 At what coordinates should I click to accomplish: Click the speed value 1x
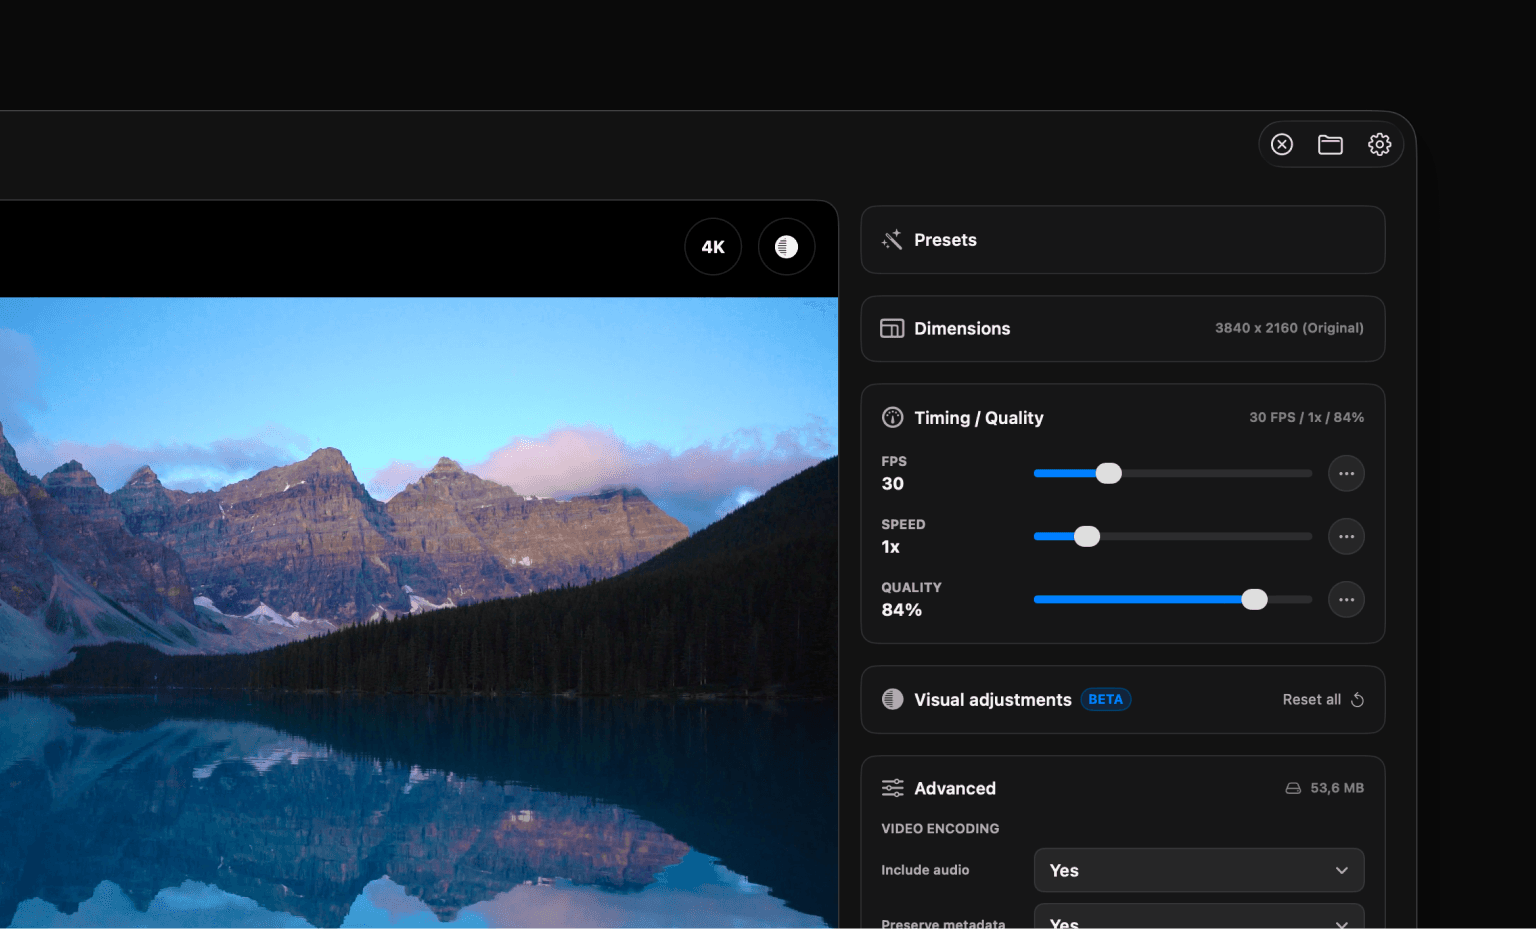point(890,547)
